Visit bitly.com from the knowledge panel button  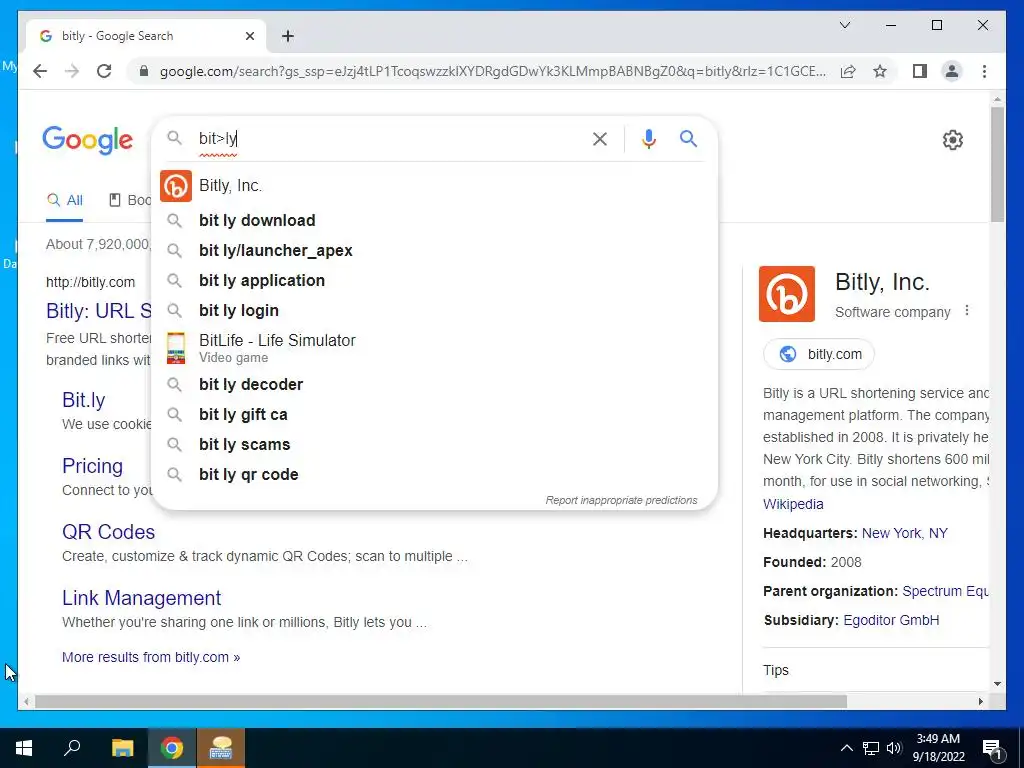pos(818,354)
